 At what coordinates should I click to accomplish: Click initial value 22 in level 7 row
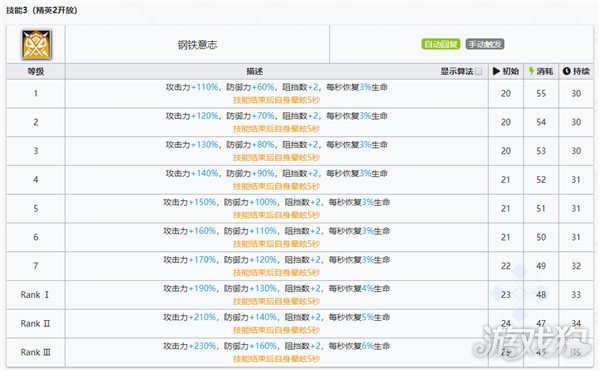506,266
